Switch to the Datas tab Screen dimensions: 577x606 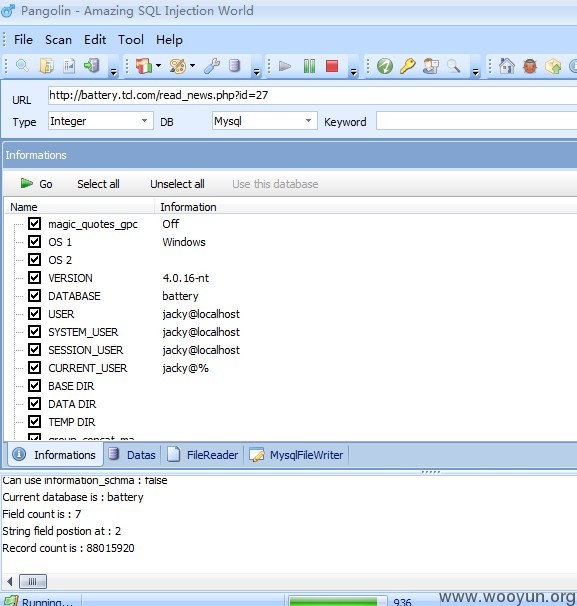pos(133,454)
